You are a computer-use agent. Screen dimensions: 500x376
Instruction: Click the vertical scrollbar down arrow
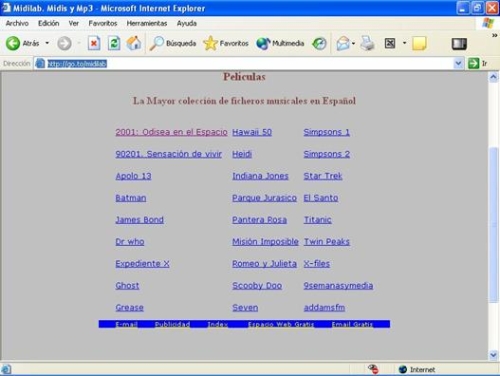[493, 355]
